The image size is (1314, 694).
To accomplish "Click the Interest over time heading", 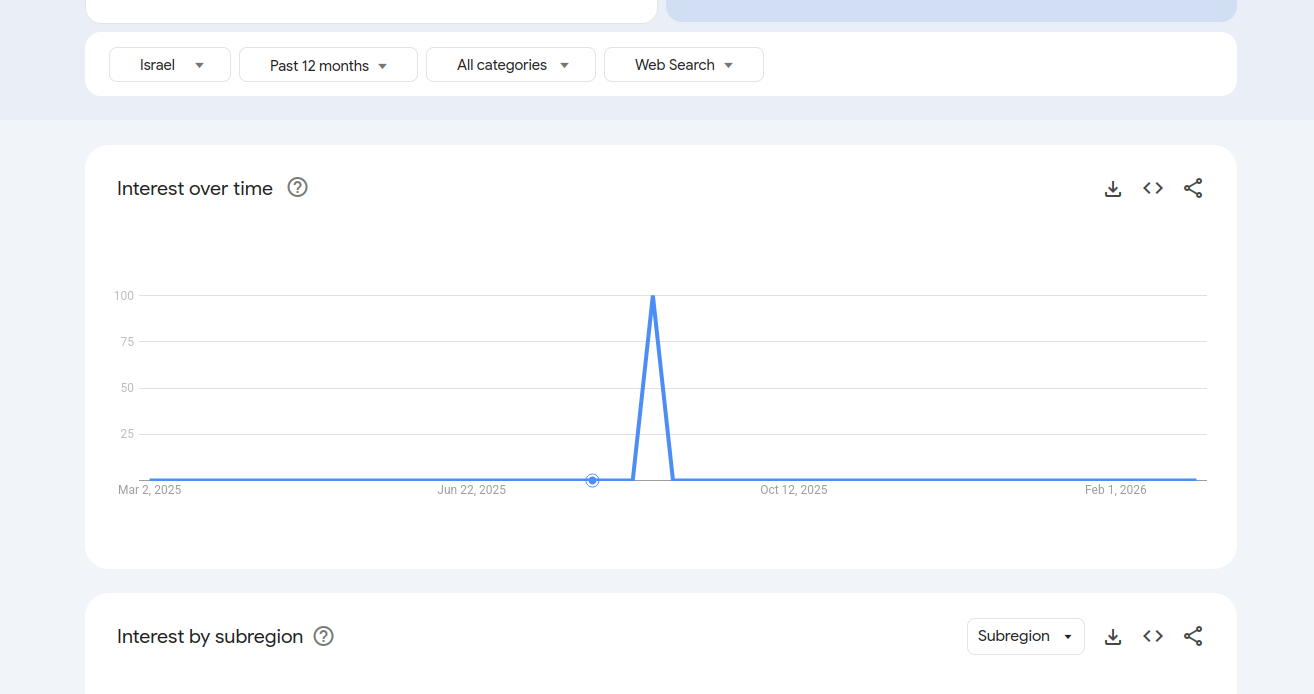I will [195, 188].
